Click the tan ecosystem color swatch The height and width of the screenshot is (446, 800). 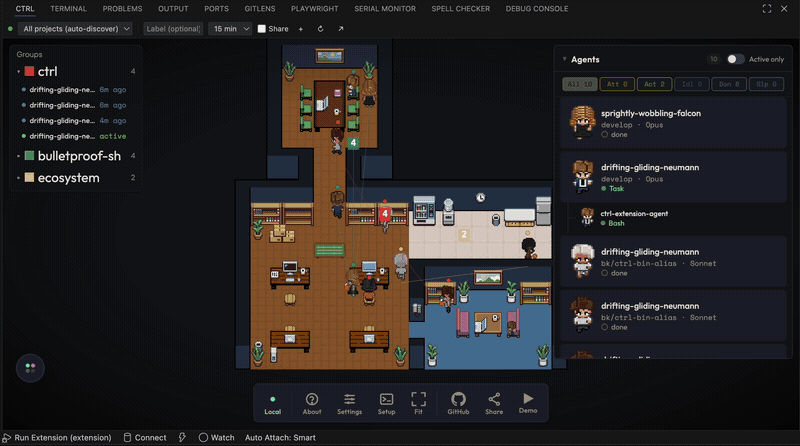click(x=30, y=178)
